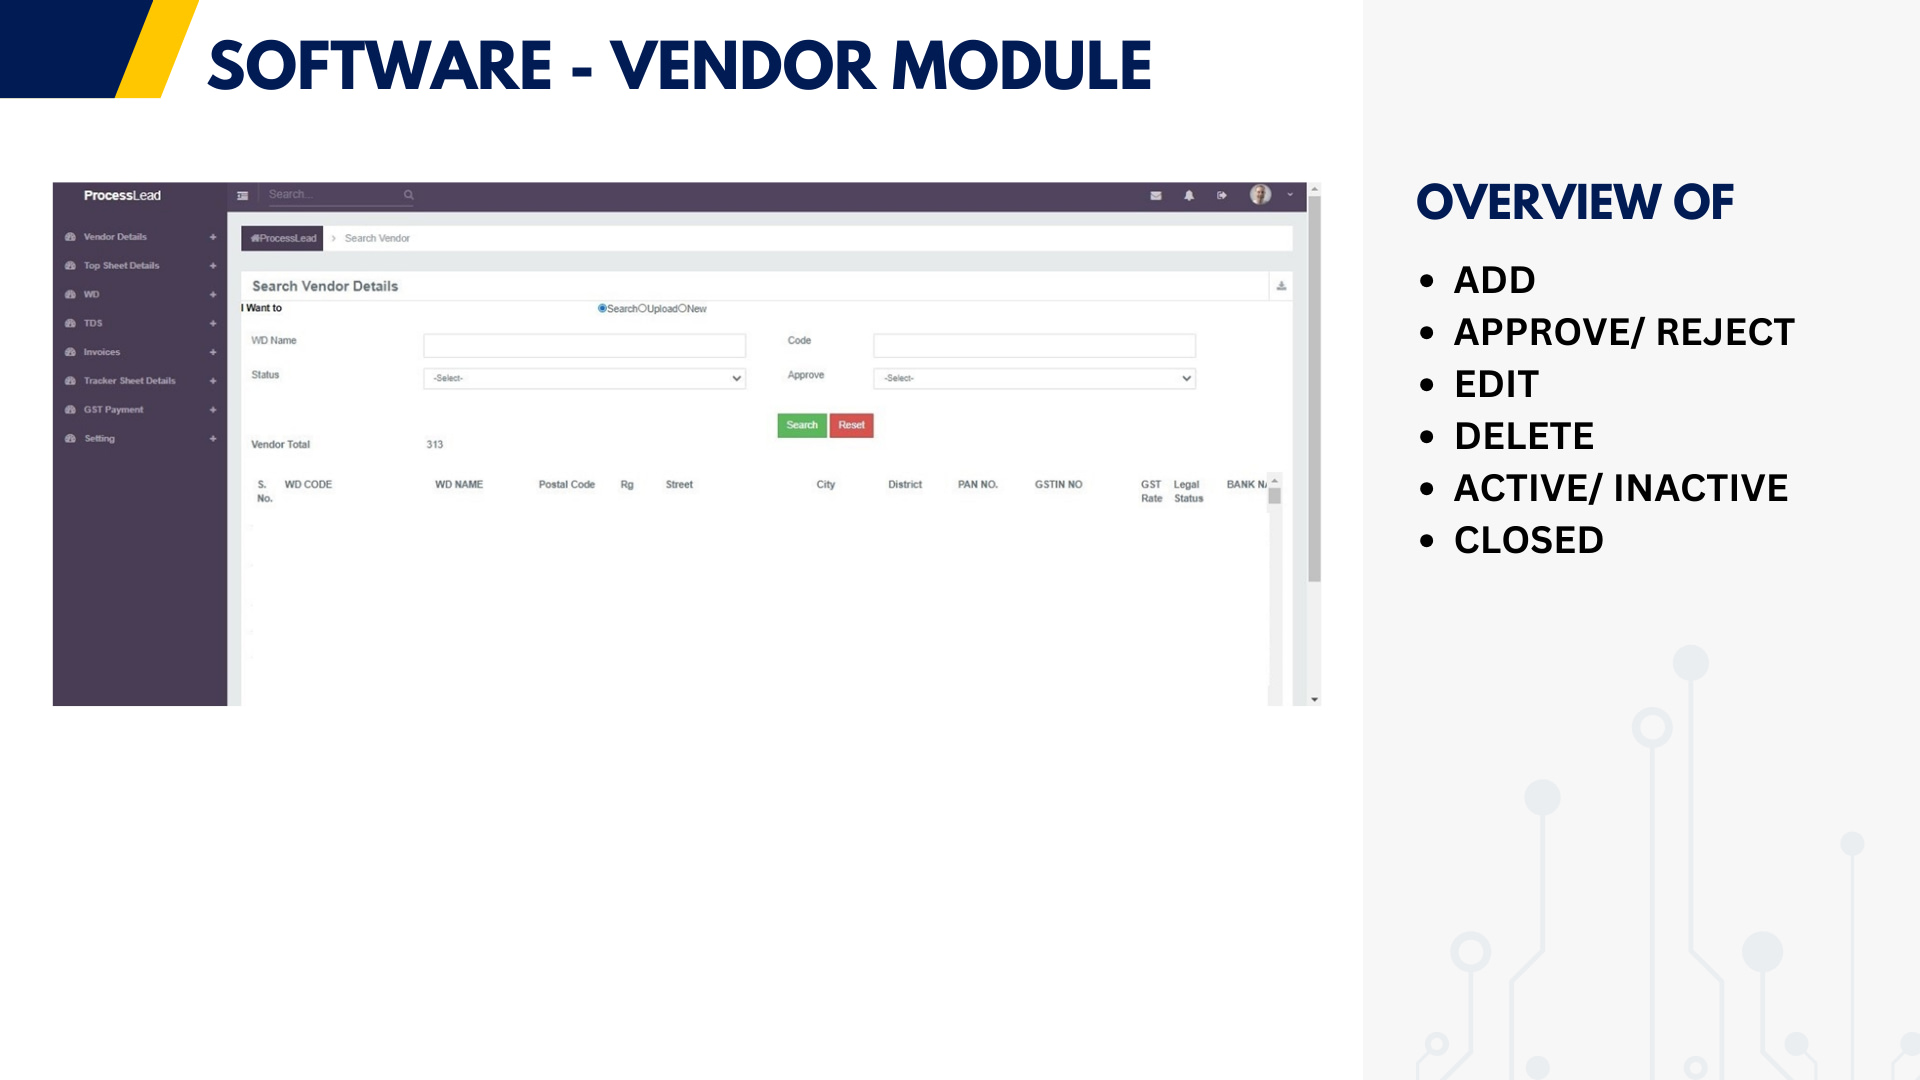Image resolution: width=1920 pixels, height=1080 pixels.
Task: Click the red Reset button
Action: click(x=851, y=426)
